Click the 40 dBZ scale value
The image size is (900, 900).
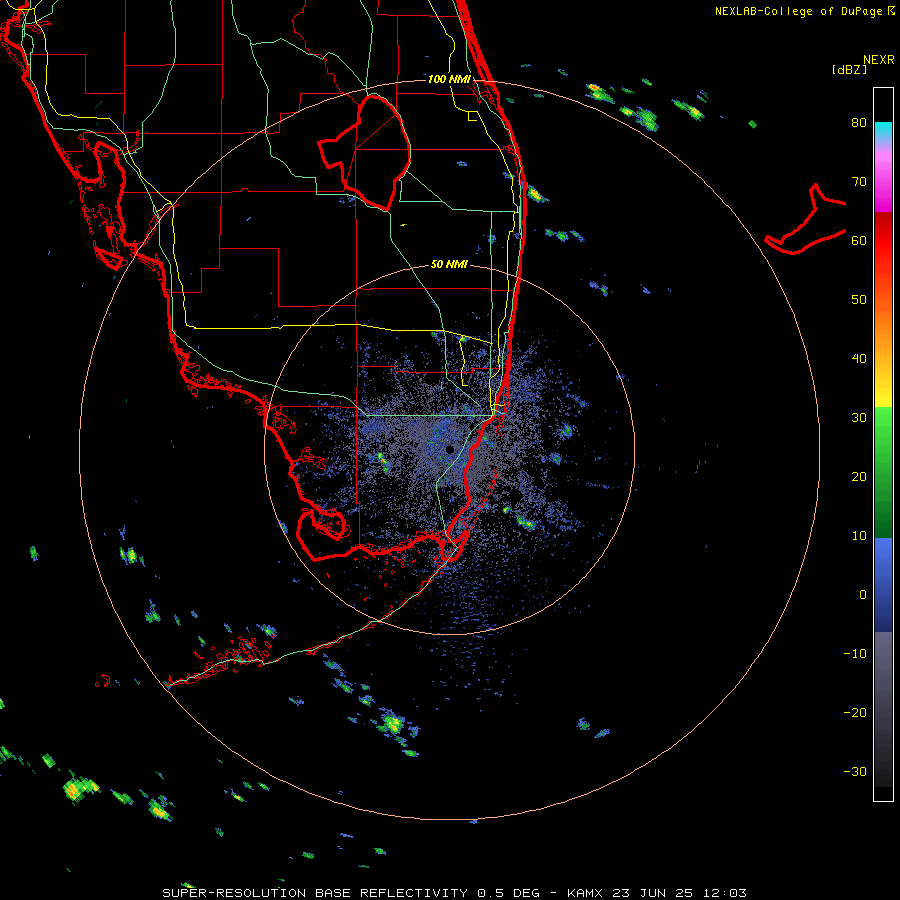(x=859, y=359)
